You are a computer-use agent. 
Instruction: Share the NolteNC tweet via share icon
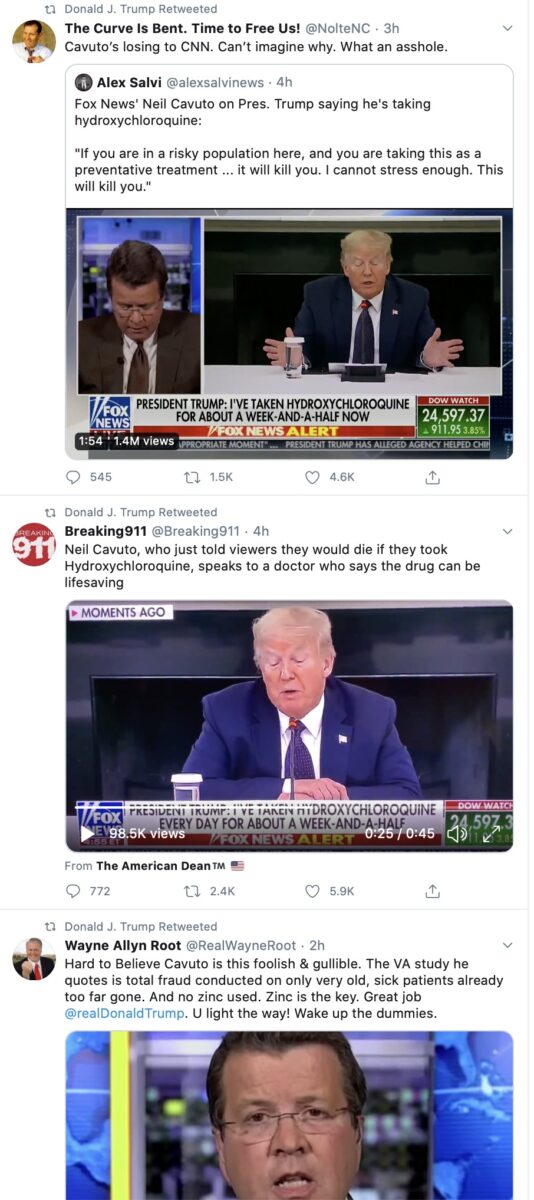tap(432, 477)
